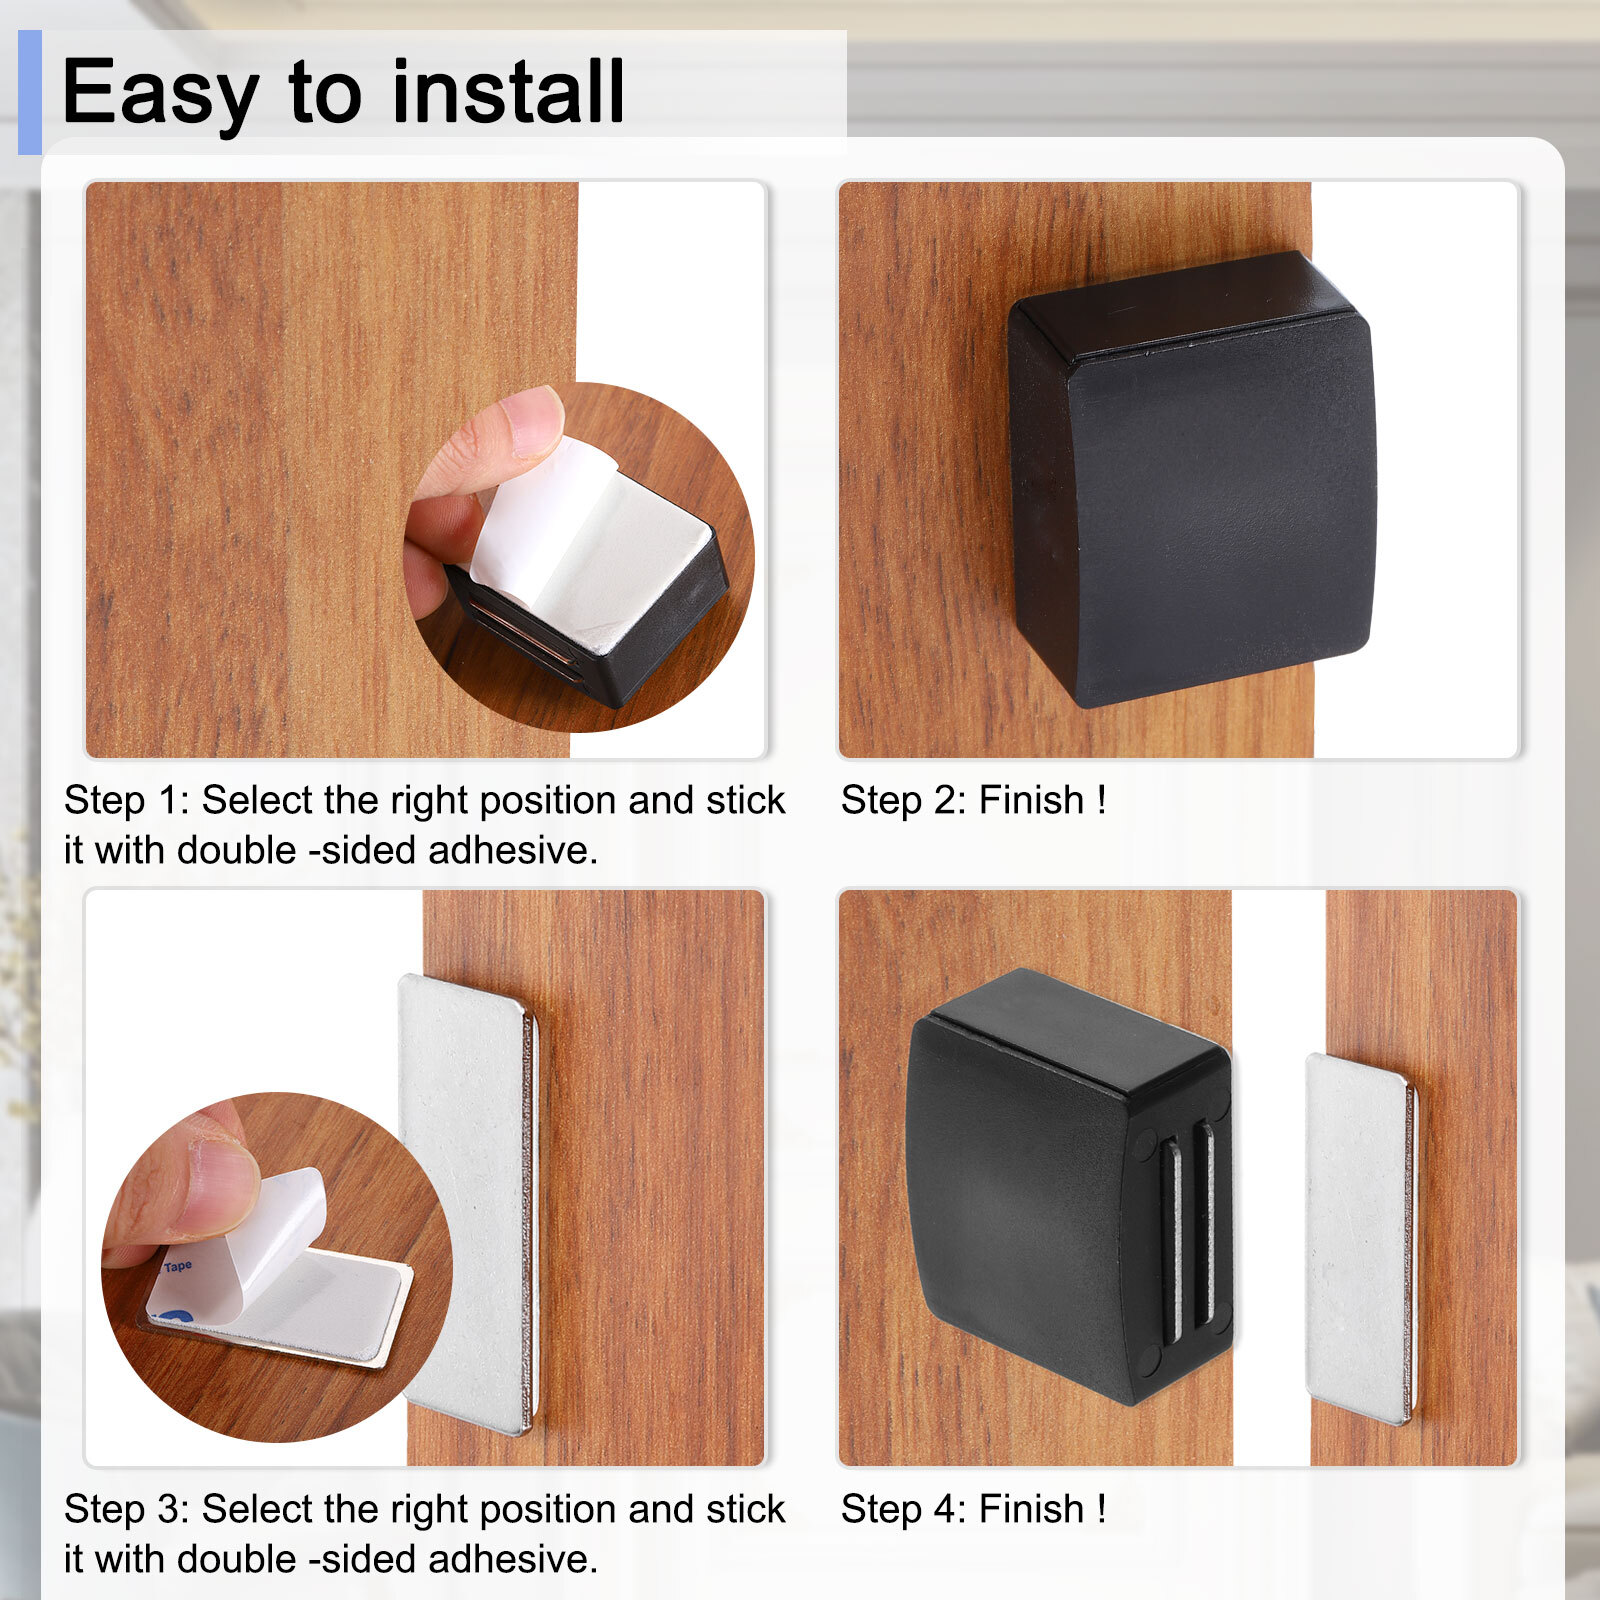Click the Step 1 caption text
The image size is (1600, 1600).
[424, 825]
